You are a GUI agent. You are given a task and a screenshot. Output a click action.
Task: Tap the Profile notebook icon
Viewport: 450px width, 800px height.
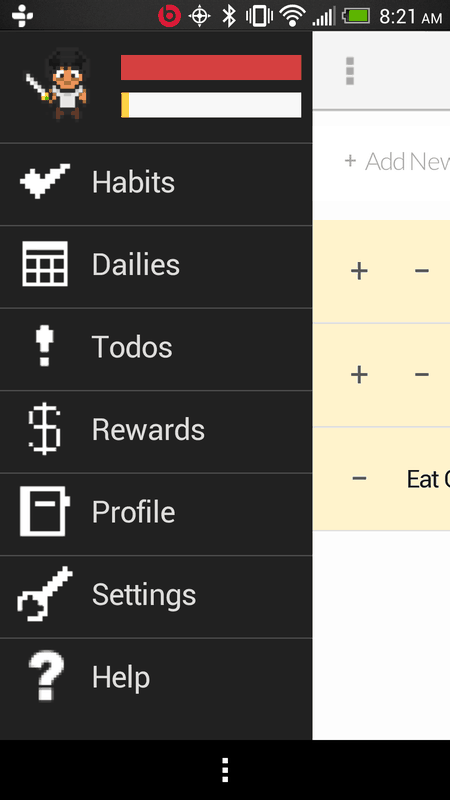tap(45, 511)
